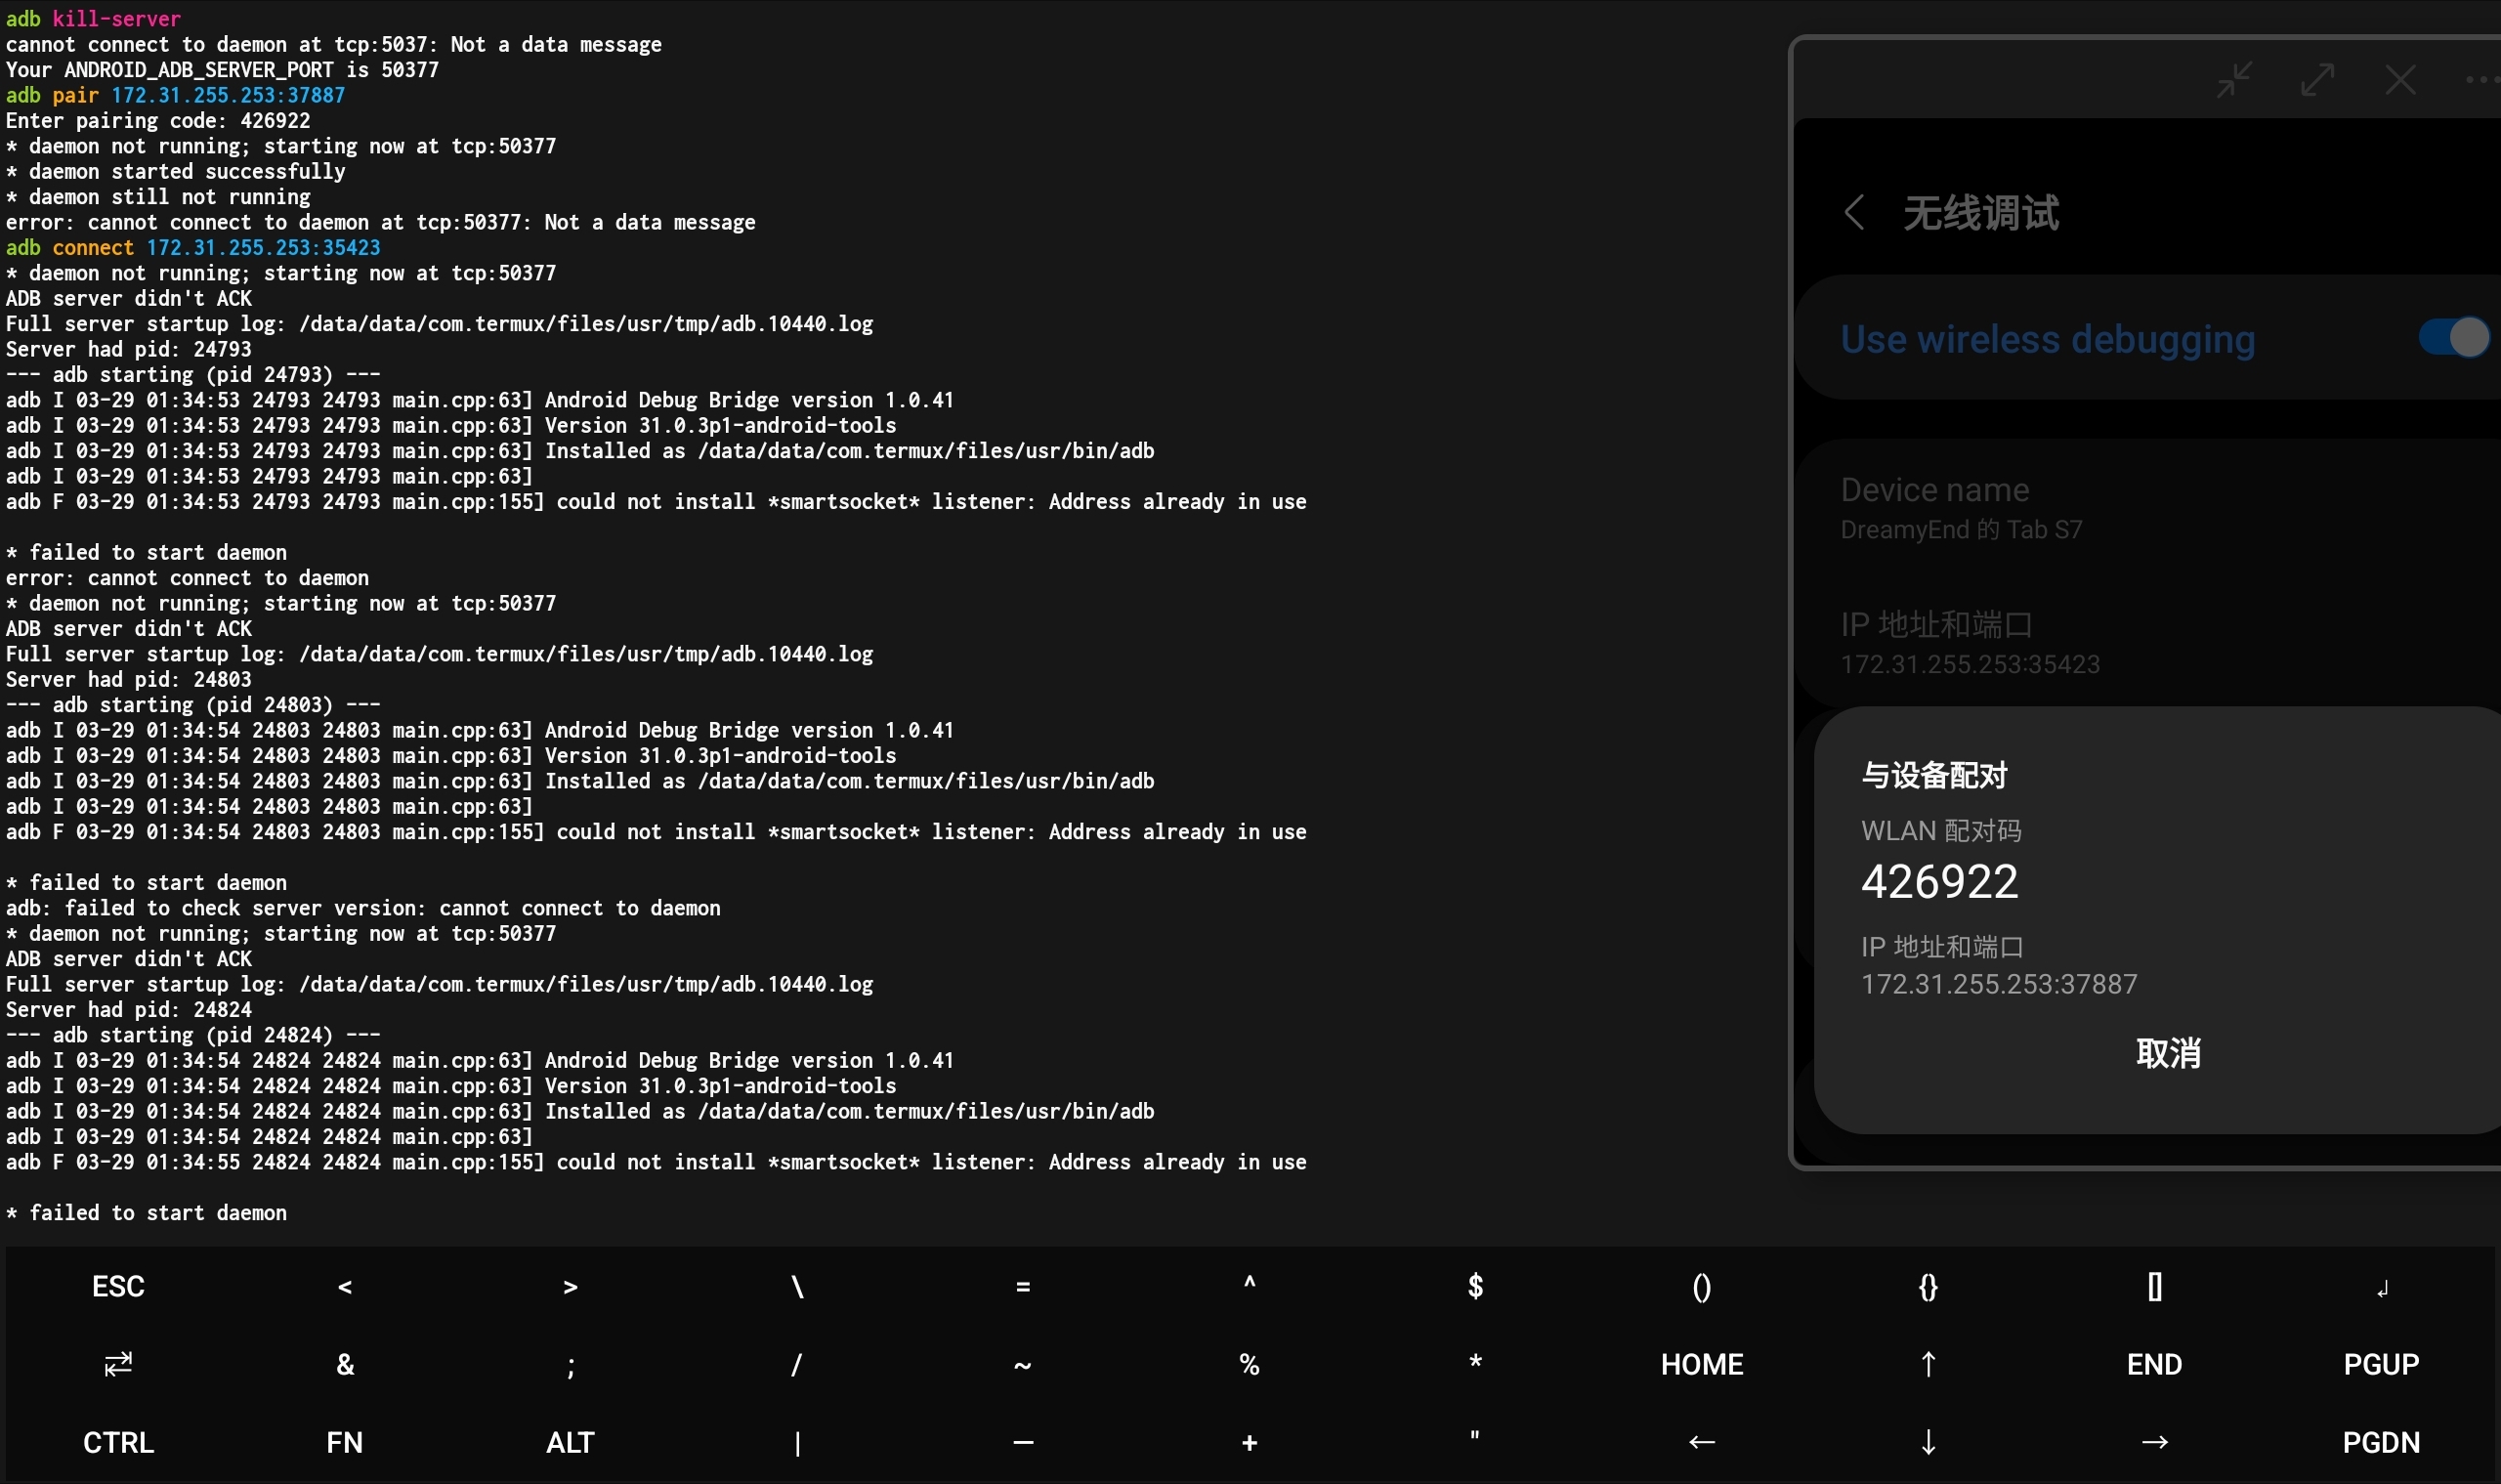The image size is (2501, 1484).
Task: Go back from the 无线调试 screen
Action: tap(1855, 211)
